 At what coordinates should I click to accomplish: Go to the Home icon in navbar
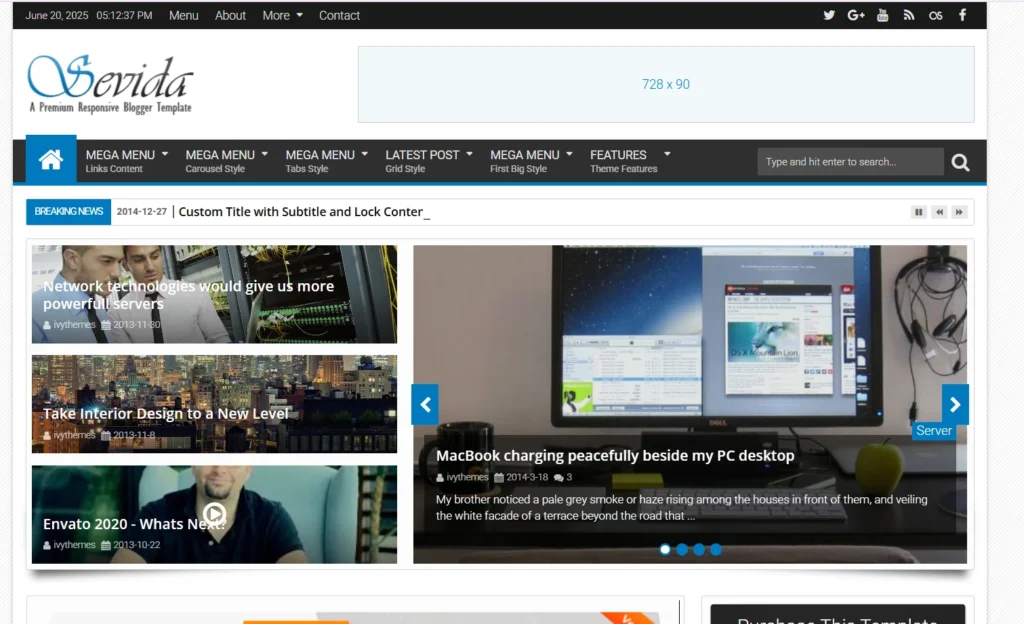tap(51, 160)
